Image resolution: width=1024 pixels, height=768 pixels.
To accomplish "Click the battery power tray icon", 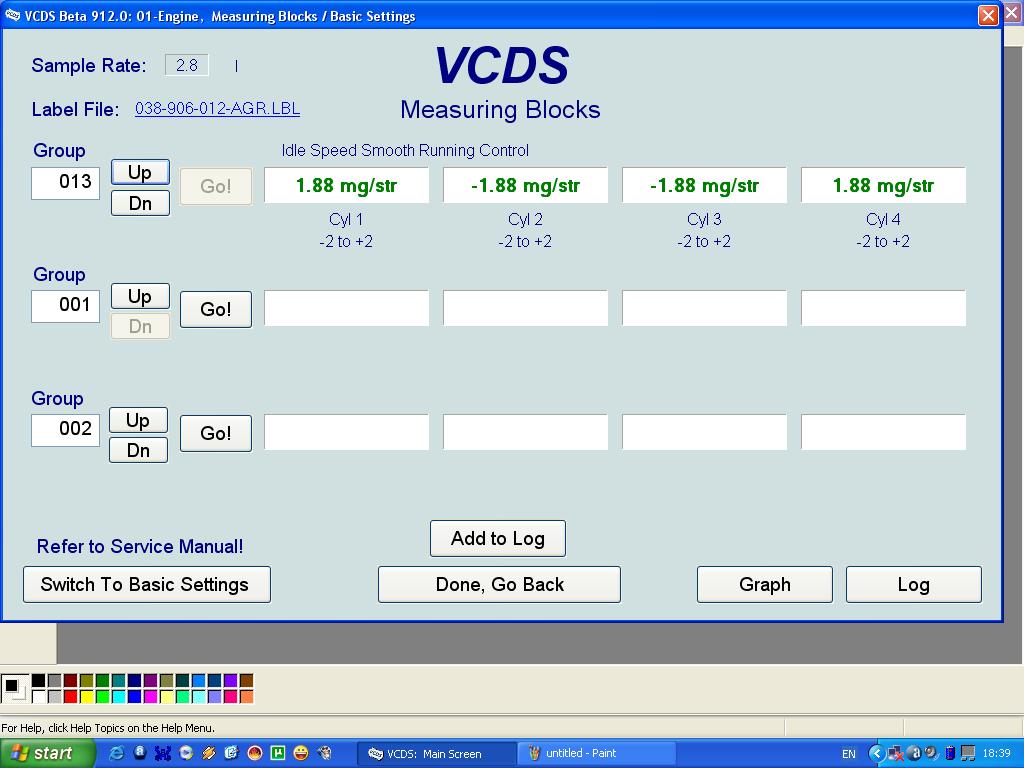I will [950, 753].
